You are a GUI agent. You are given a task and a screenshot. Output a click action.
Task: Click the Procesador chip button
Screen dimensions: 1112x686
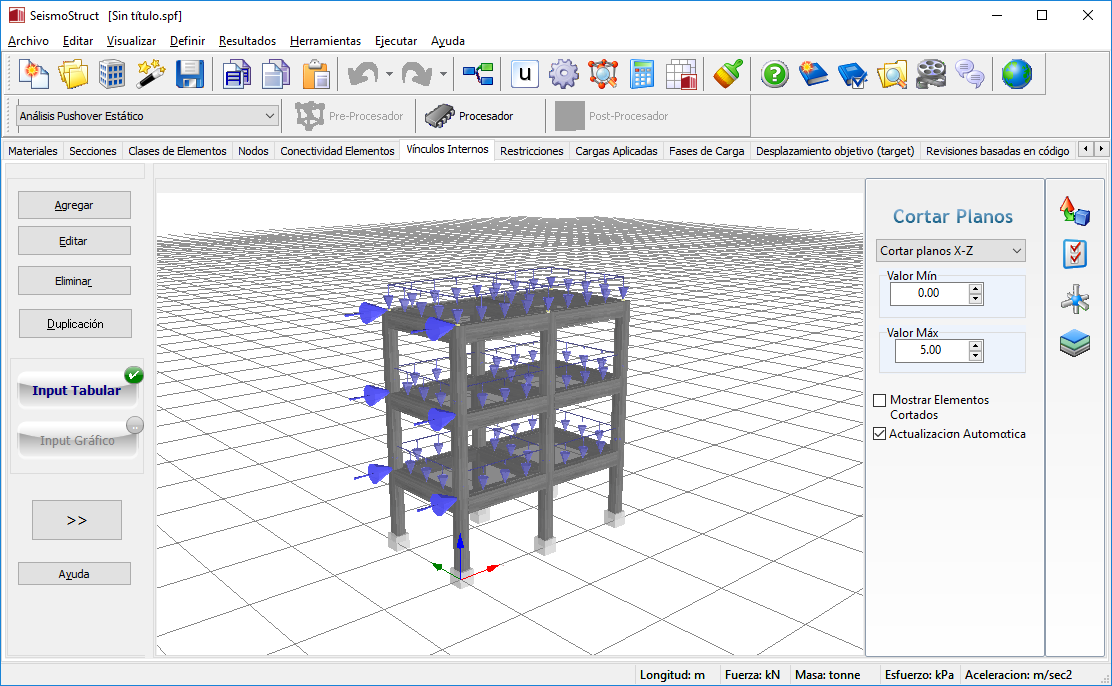tap(470, 116)
